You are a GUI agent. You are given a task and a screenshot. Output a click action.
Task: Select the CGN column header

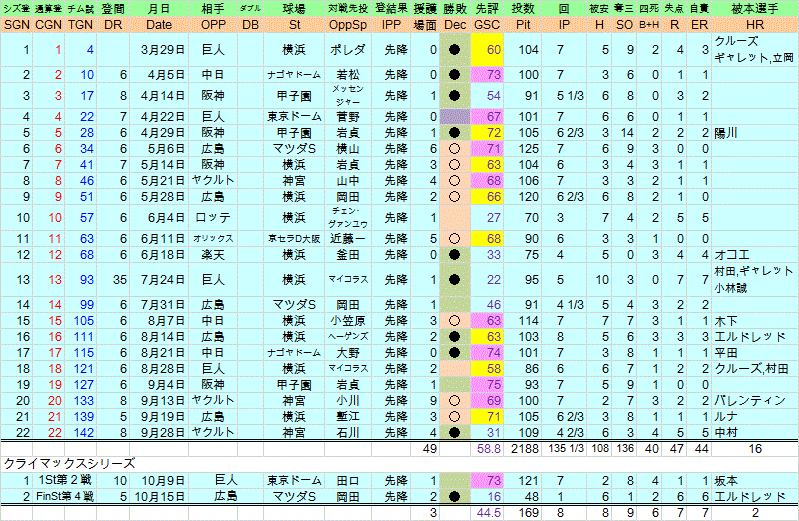click(x=48, y=25)
